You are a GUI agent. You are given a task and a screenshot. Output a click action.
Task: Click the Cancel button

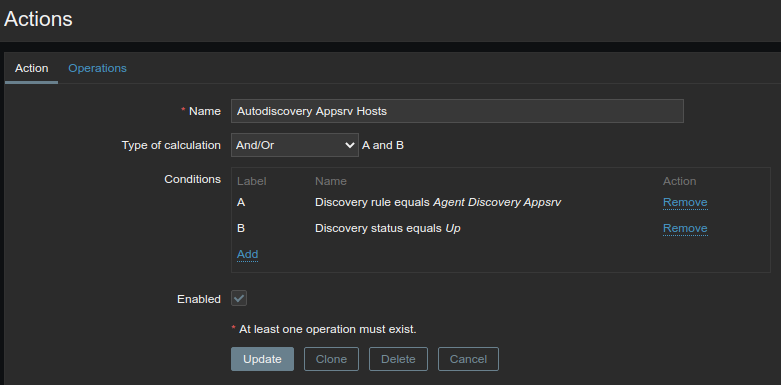(468, 359)
